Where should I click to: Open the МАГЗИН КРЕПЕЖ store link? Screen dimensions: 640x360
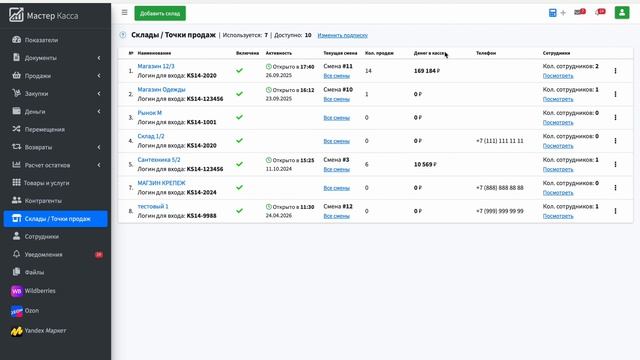tap(161, 183)
